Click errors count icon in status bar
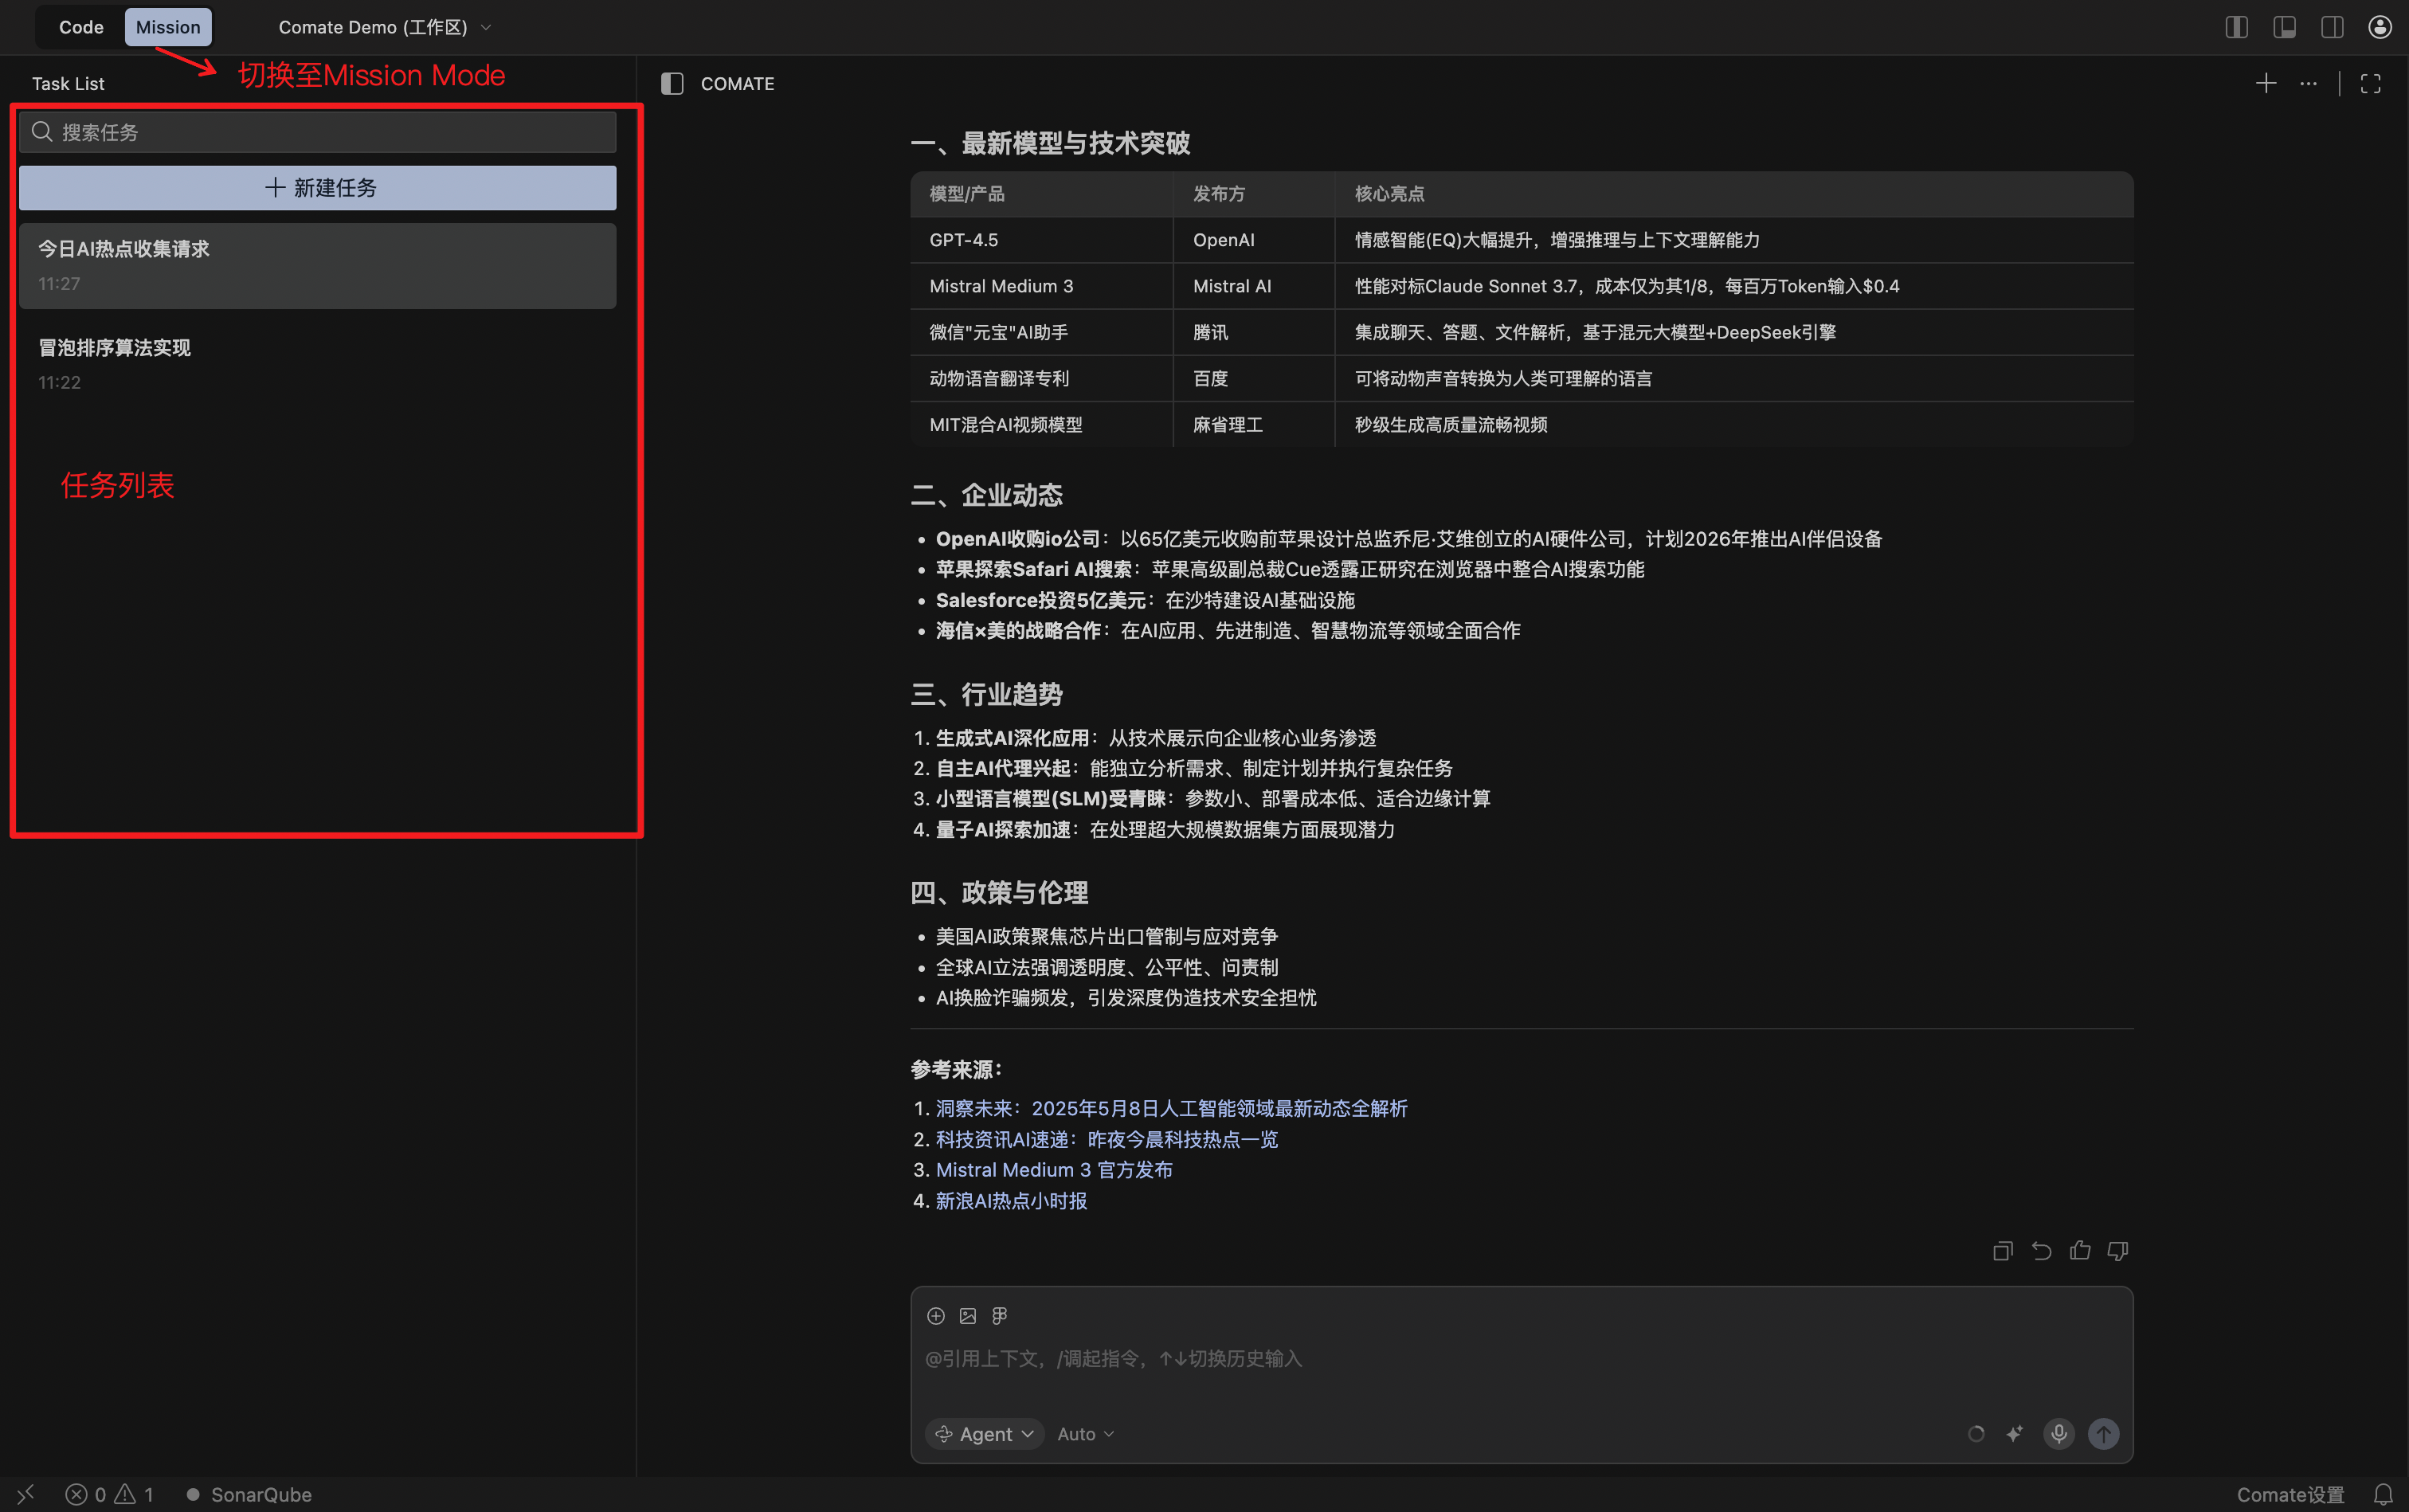Viewport: 2409px width, 1512px height. [x=85, y=1495]
